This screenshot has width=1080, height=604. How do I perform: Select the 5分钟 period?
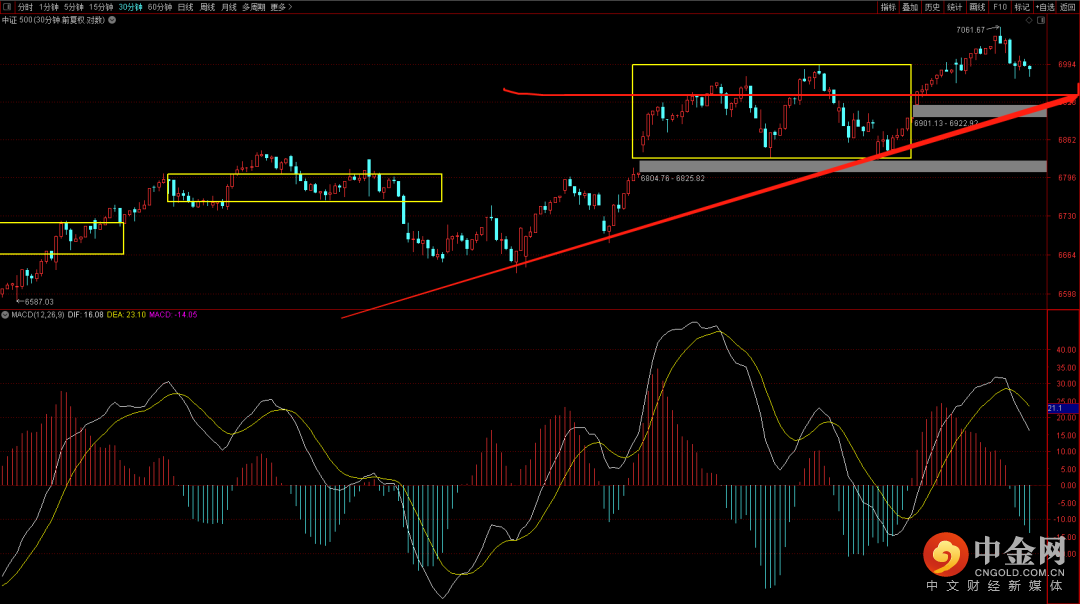click(x=75, y=7)
